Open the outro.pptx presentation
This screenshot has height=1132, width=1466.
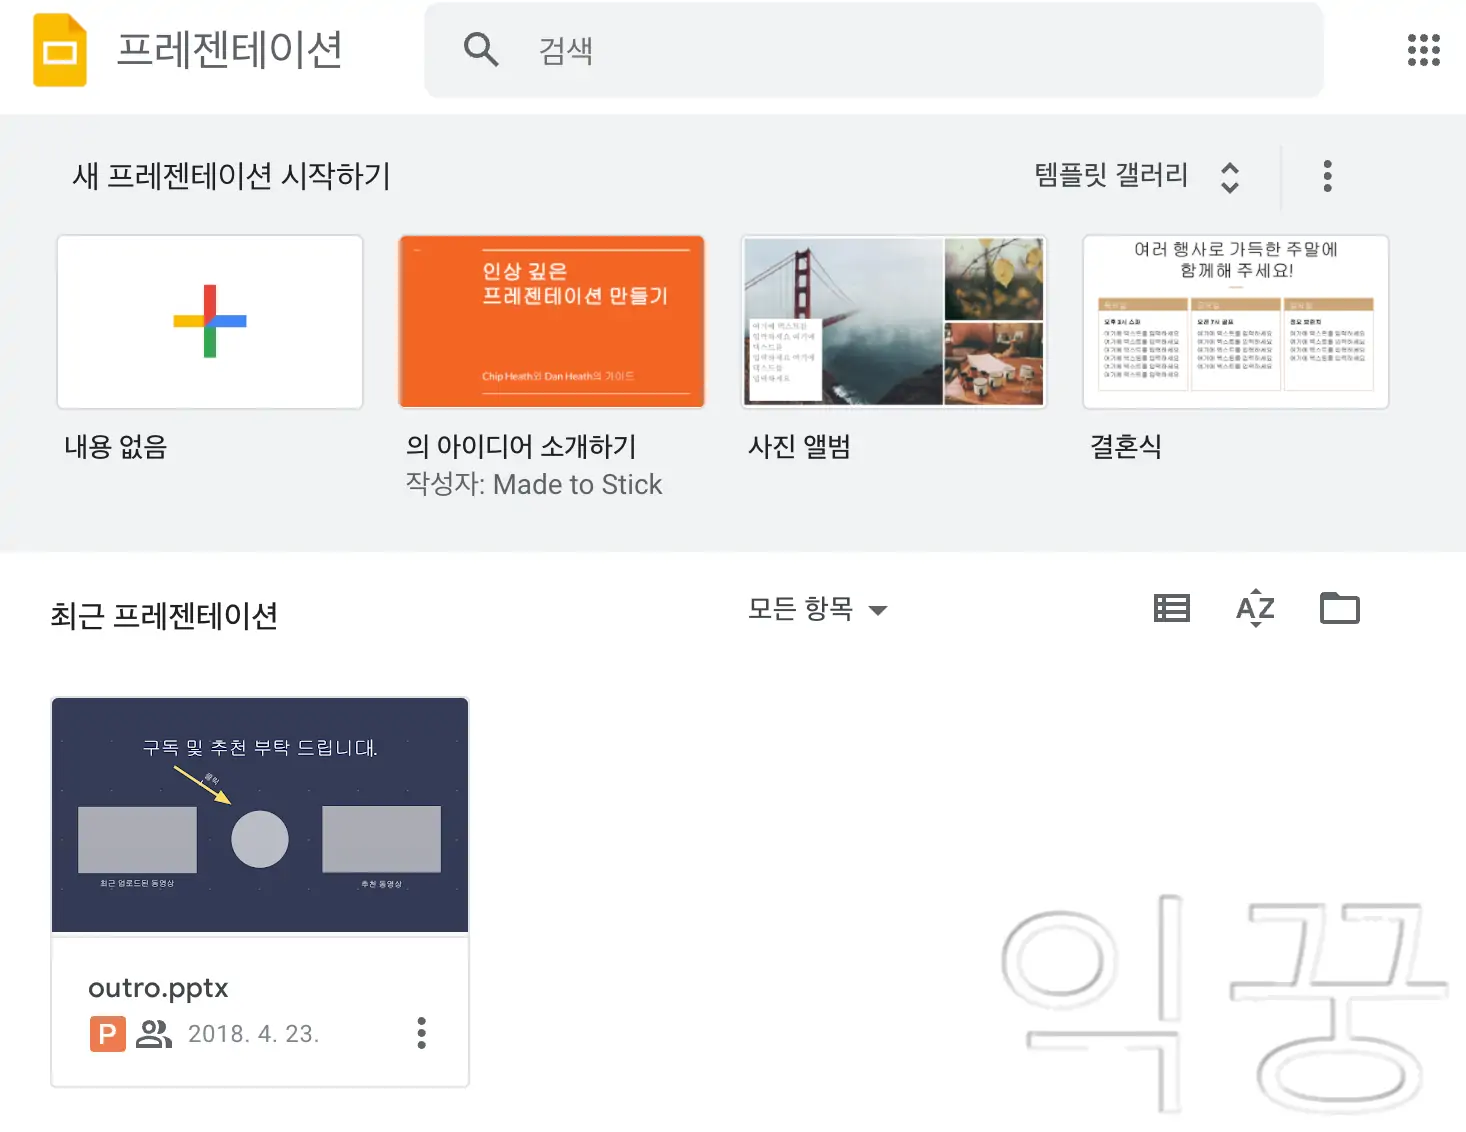259,814
